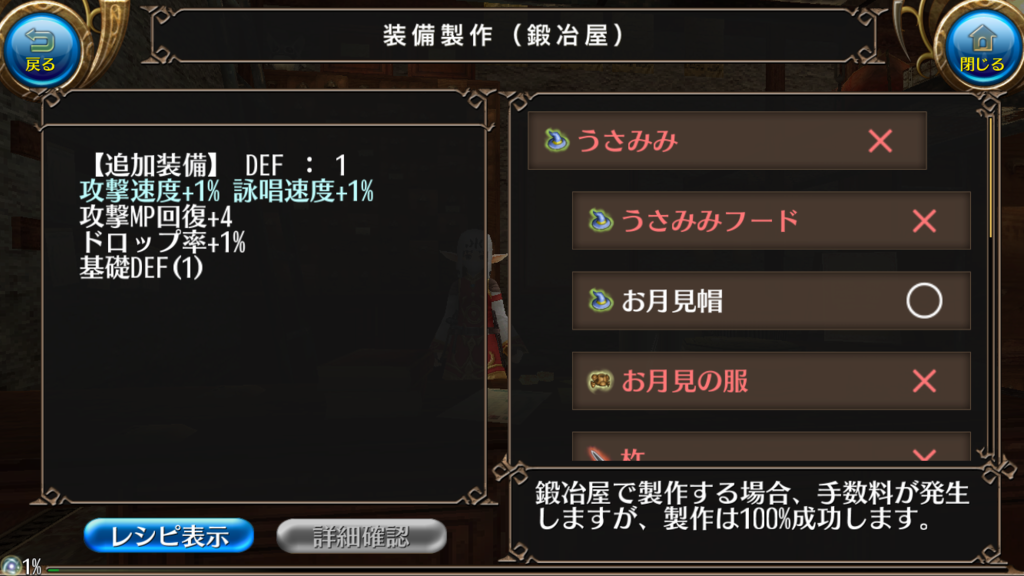Select the お月見の服 recipe entry
Screen dimensions: 1024x576
(x=771, y=381)
